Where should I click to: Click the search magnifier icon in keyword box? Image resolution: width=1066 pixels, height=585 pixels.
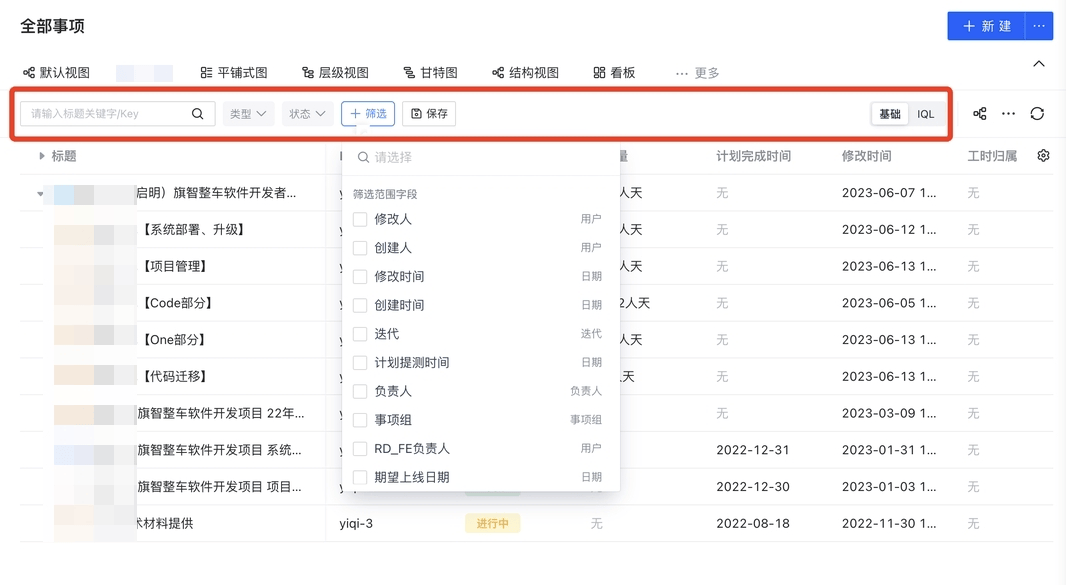tap(198, 114)
